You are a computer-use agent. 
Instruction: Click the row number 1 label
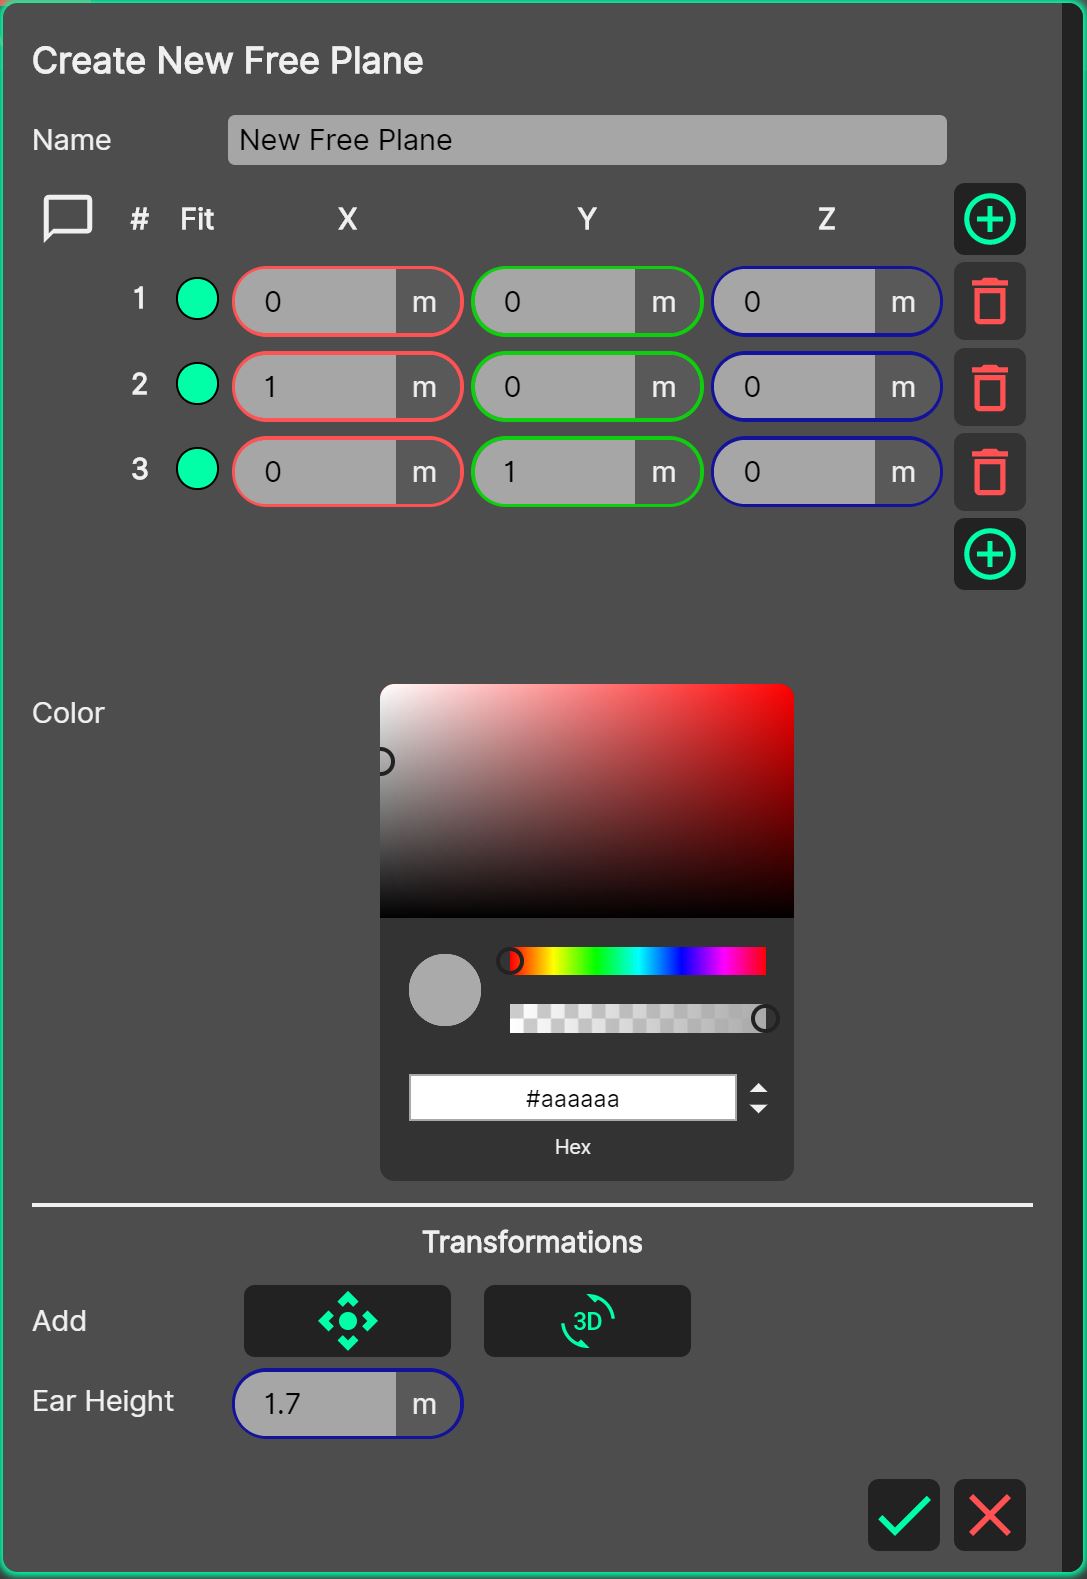click(x=139, y=298)
